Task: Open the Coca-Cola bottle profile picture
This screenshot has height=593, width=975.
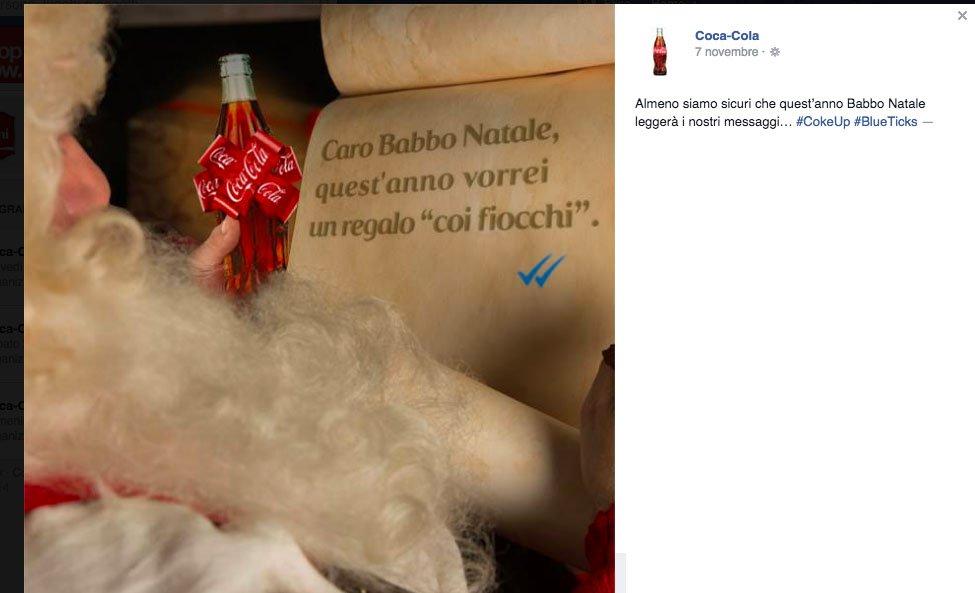Action: 660,52
